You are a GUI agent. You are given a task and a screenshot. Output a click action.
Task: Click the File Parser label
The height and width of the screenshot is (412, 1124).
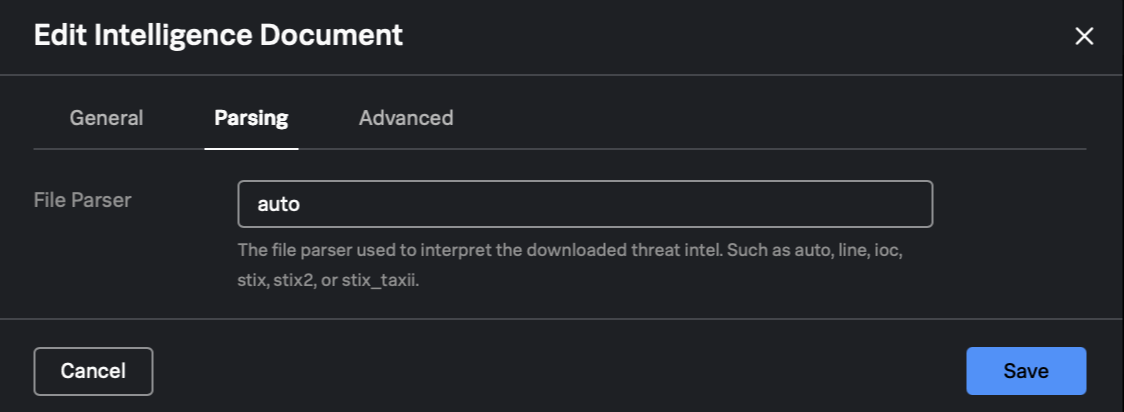83,200
